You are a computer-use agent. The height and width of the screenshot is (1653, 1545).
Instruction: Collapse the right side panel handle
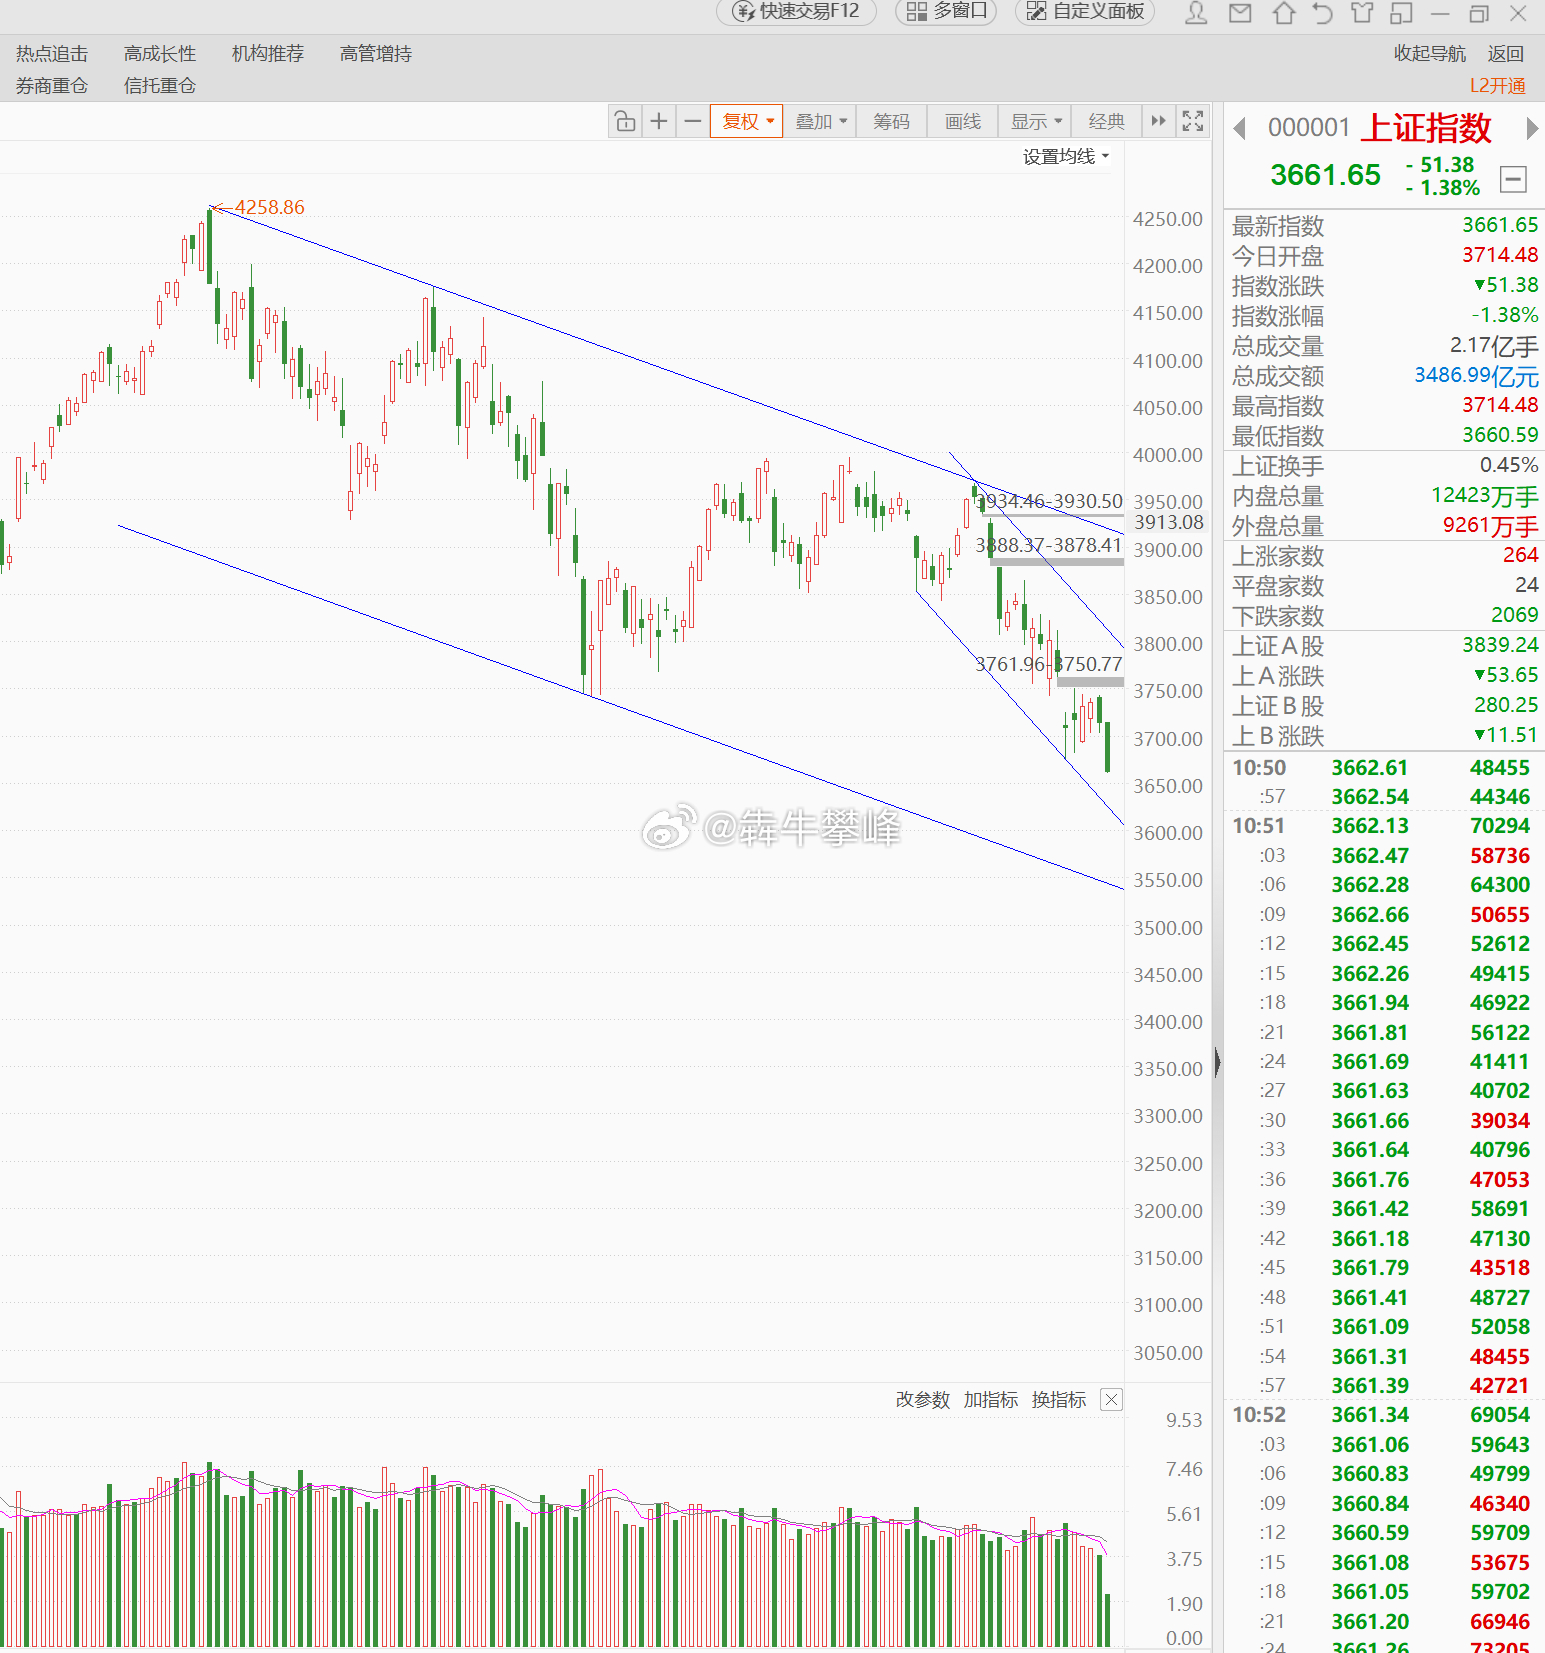tap(1217, 1062)
